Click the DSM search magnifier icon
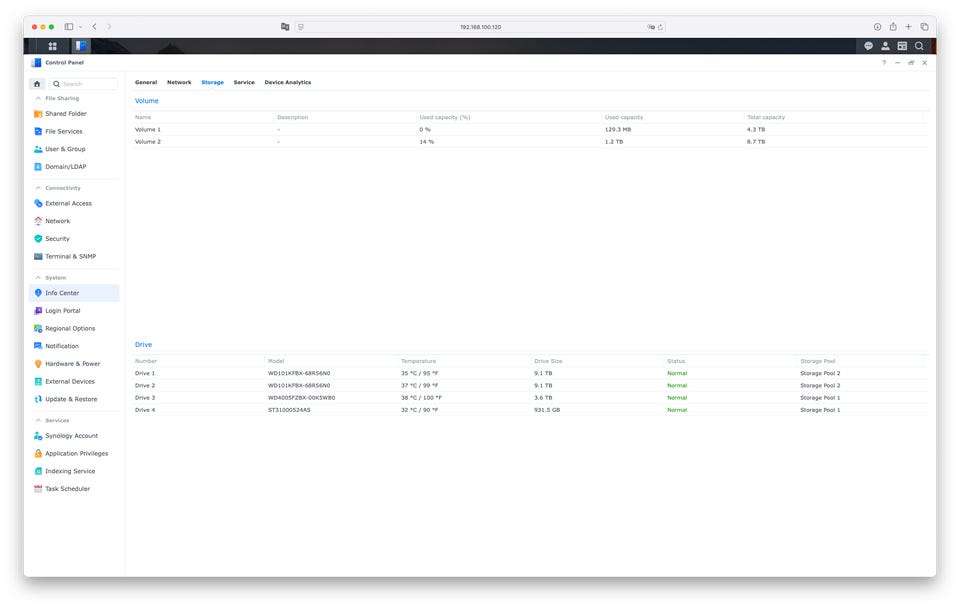Screen dimensions: 960x608 pyautogui.click(x=919, y=46)
